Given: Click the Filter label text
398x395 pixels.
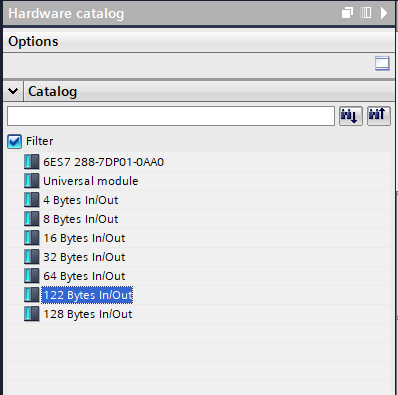Looking at the screenshot, I should pyautogui.click(x=40, y=141).
